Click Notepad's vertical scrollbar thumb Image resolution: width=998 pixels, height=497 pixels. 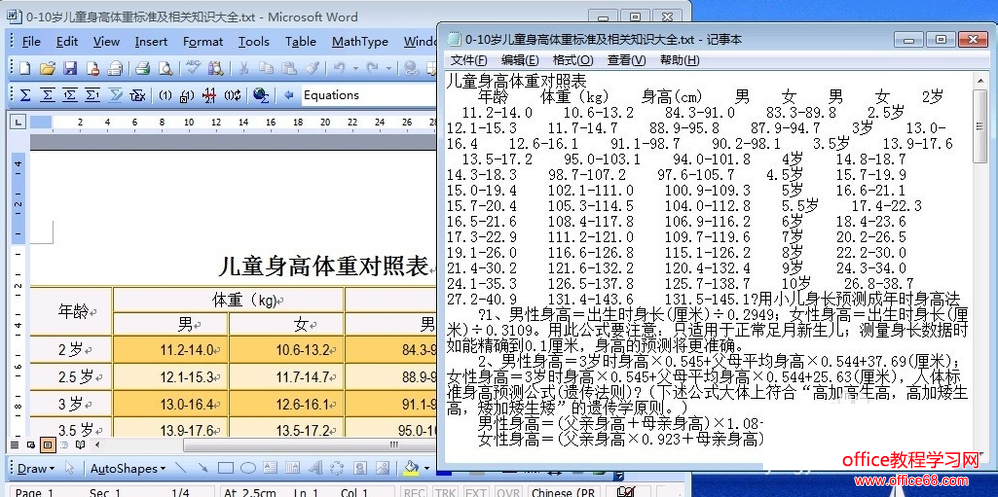click(981, 126)
